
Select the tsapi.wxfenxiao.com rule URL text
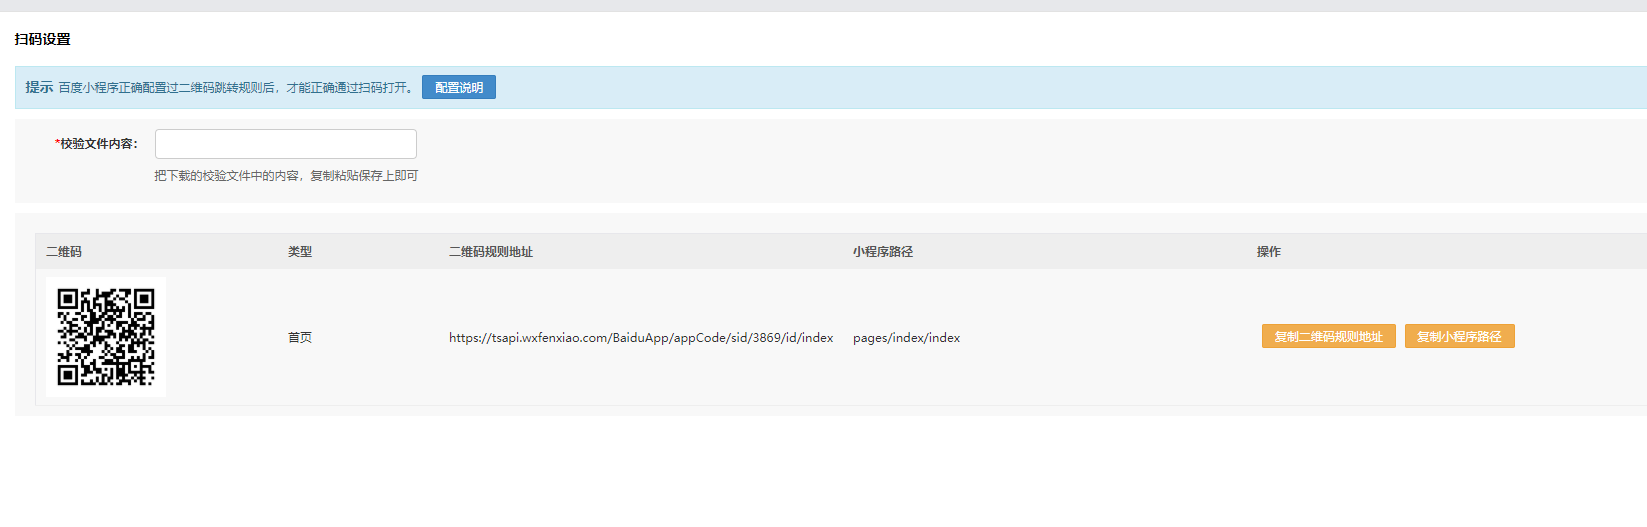coord(641,338)
